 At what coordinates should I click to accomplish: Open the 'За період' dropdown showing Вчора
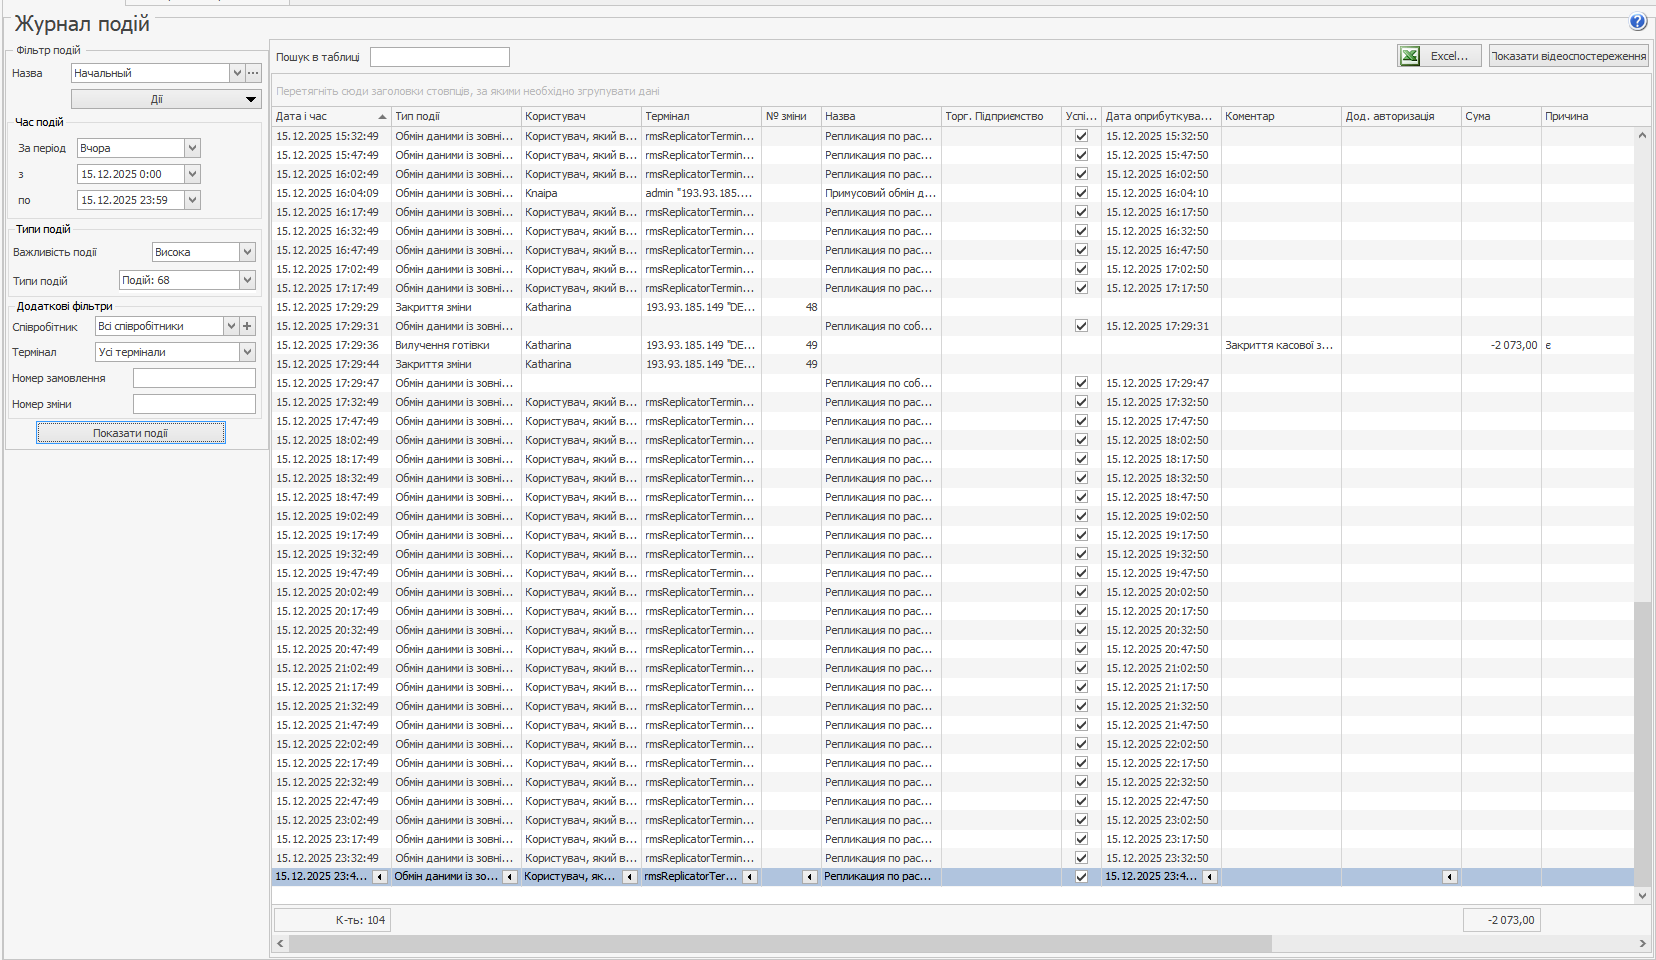click(193, 148)
